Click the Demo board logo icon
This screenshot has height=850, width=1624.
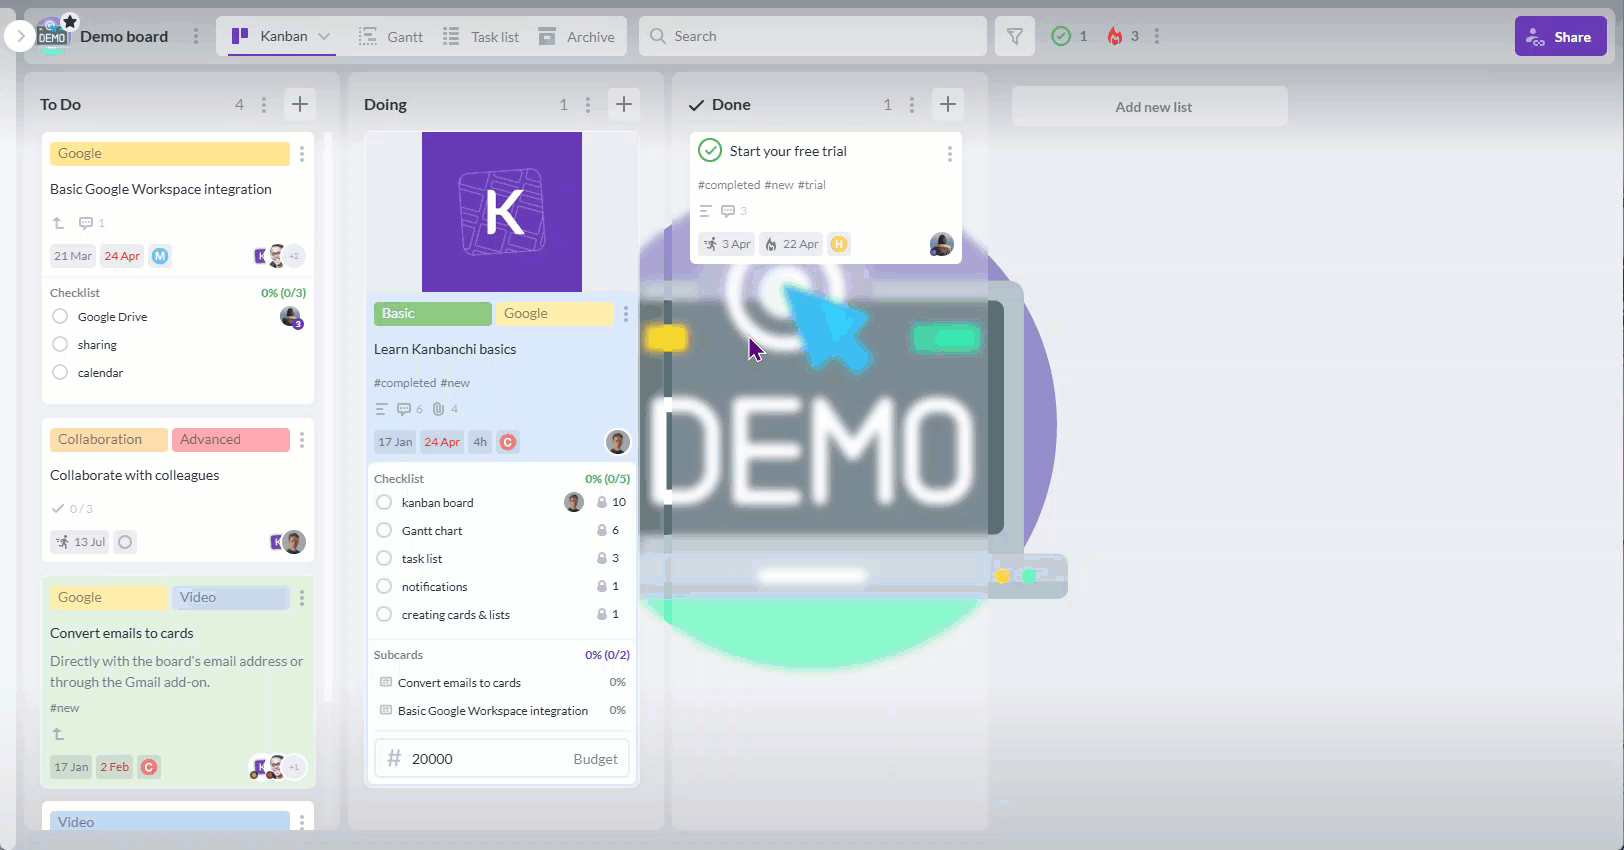pyautogui.click(x=52, y=36)
